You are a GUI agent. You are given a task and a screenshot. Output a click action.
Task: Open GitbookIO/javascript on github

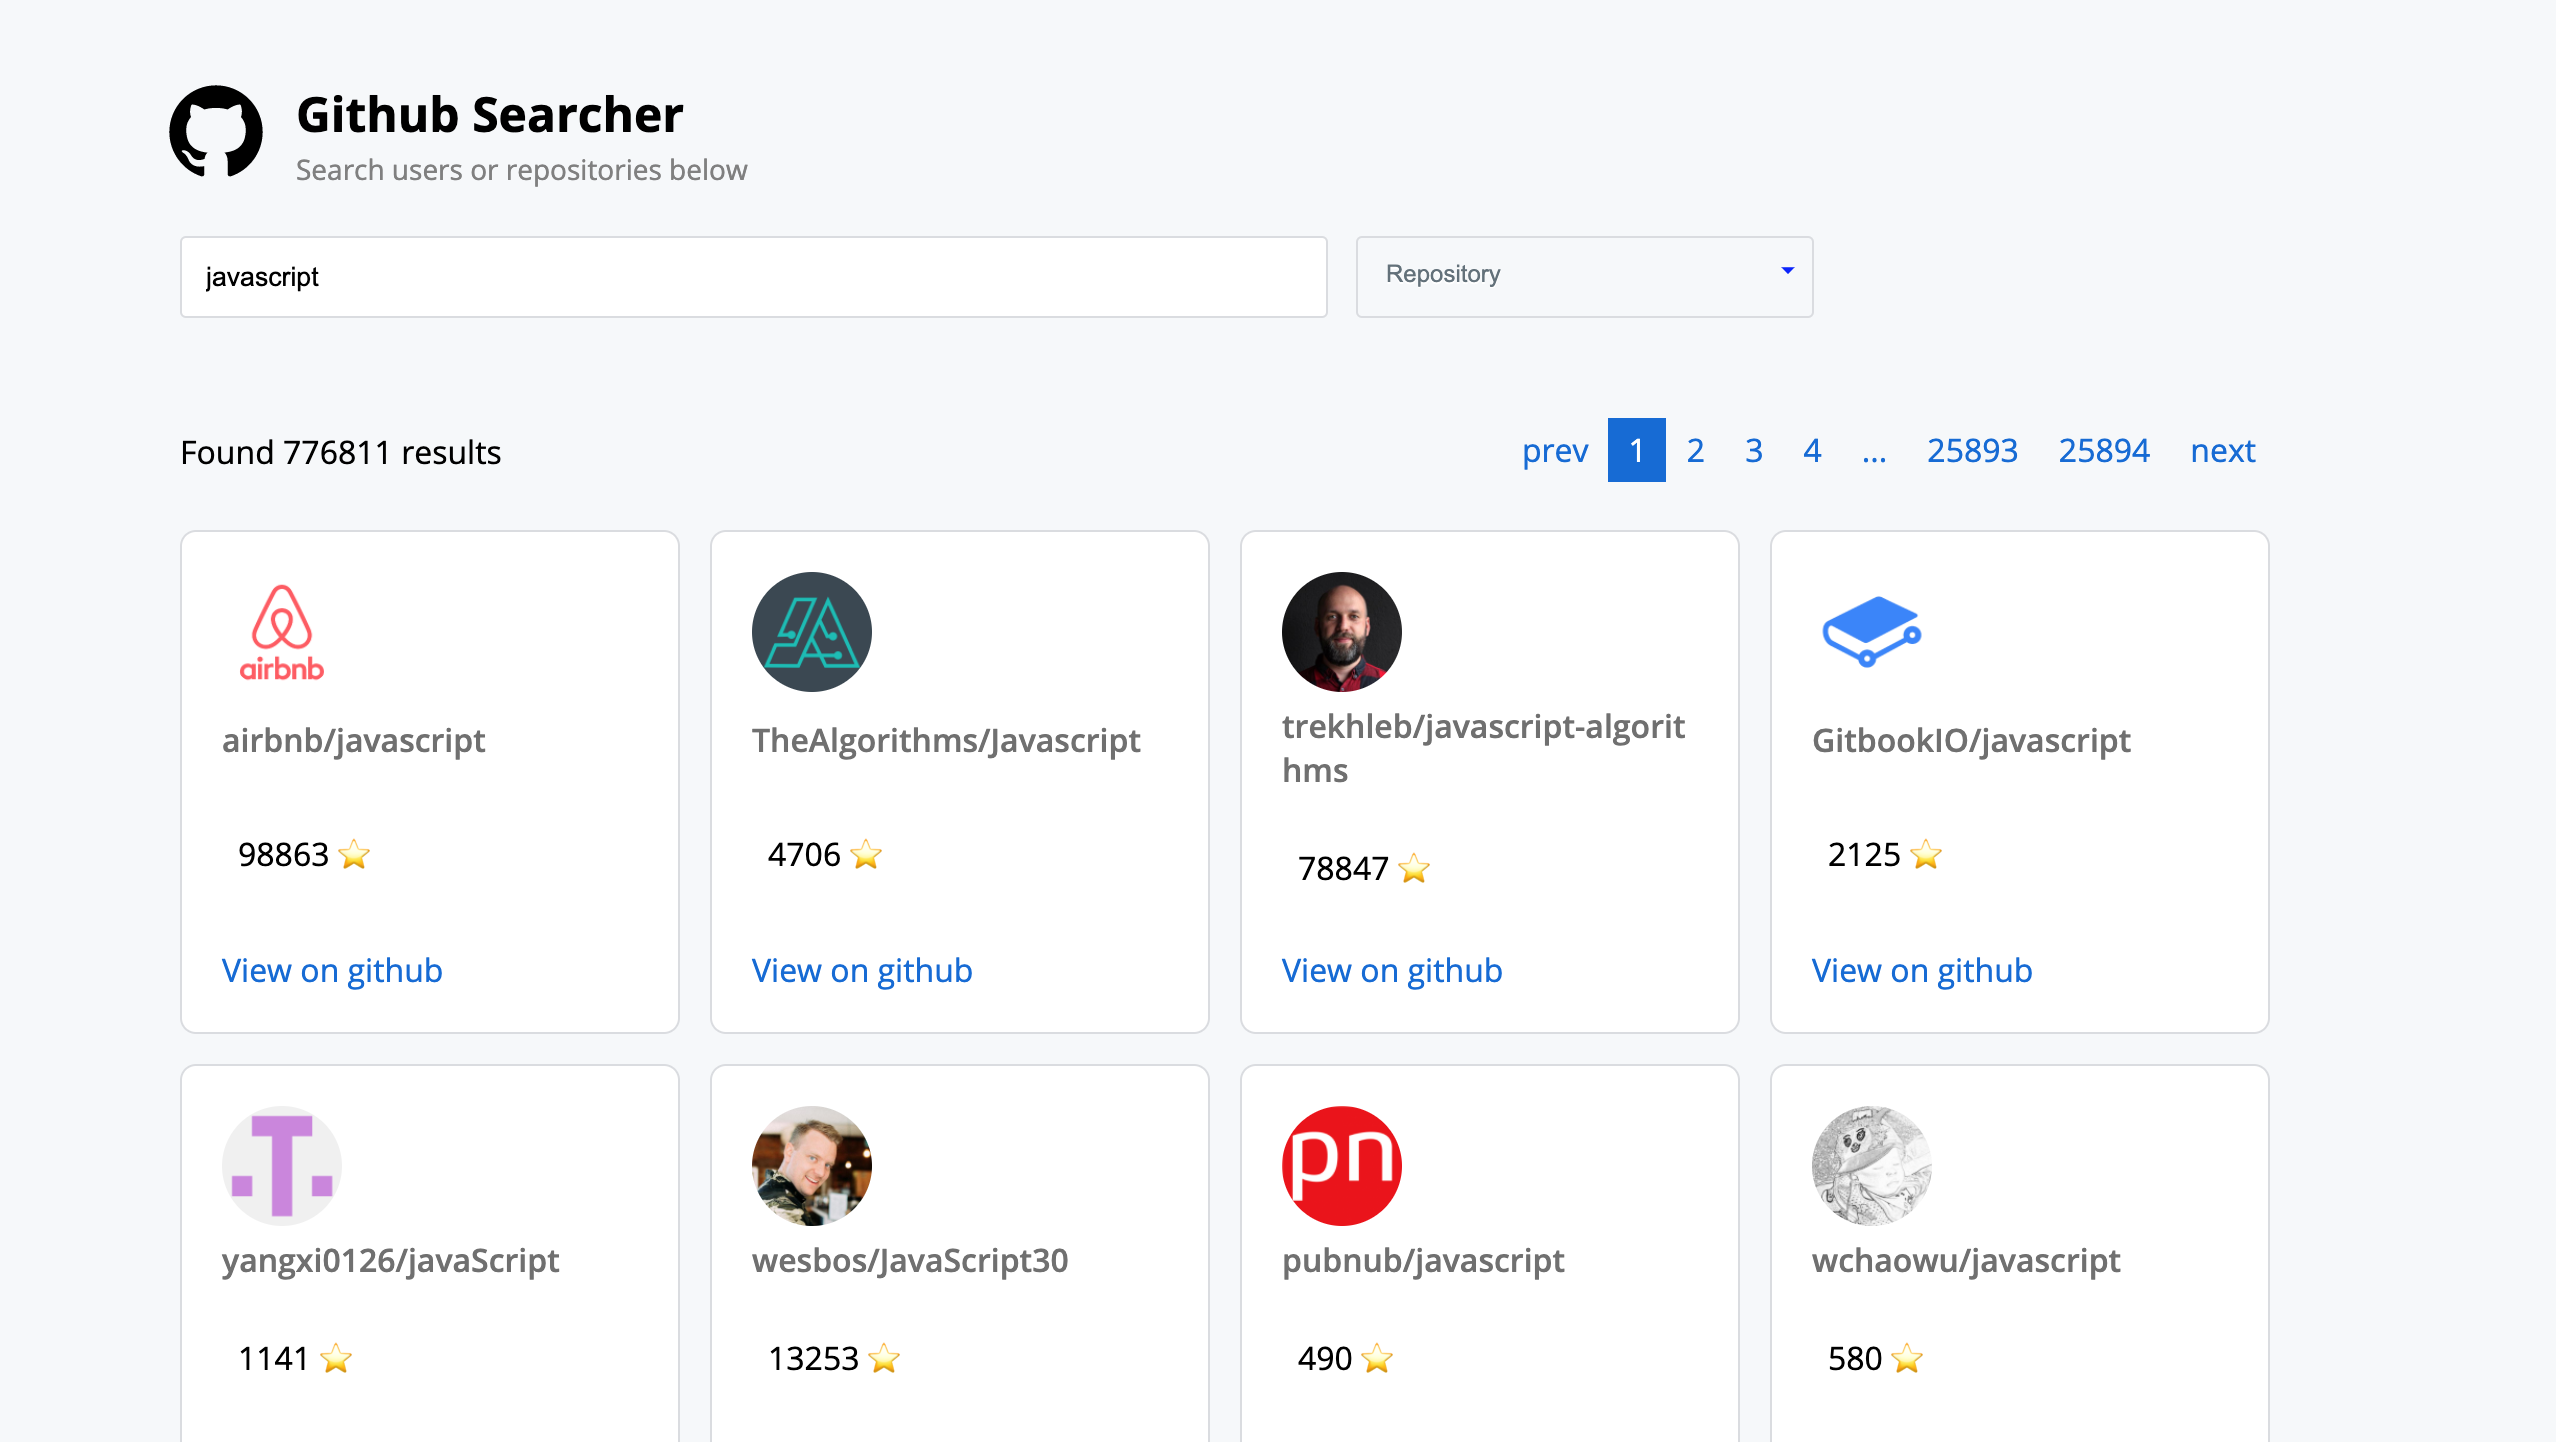(x=1921, y=969)
